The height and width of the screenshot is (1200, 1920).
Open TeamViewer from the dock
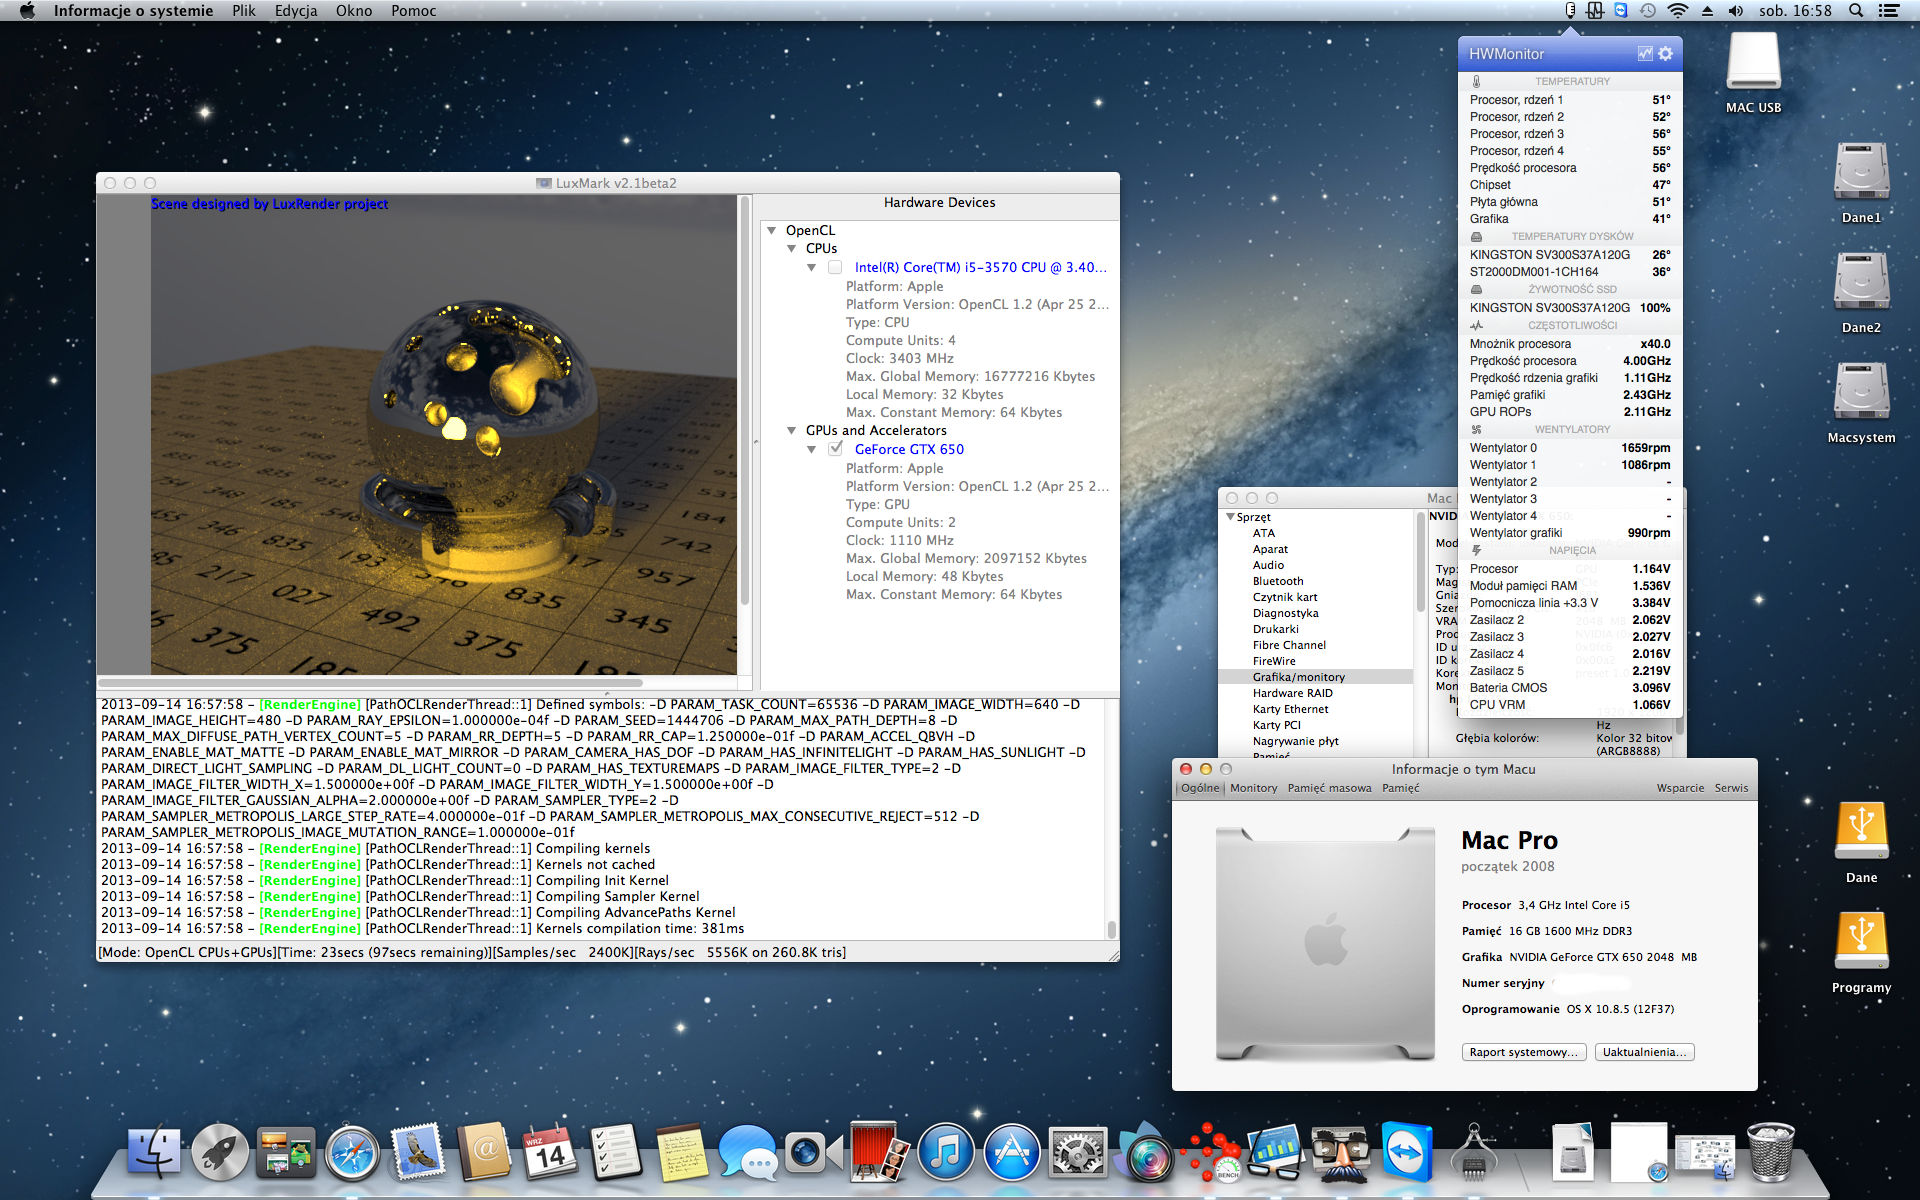tap(1407, 1153)
